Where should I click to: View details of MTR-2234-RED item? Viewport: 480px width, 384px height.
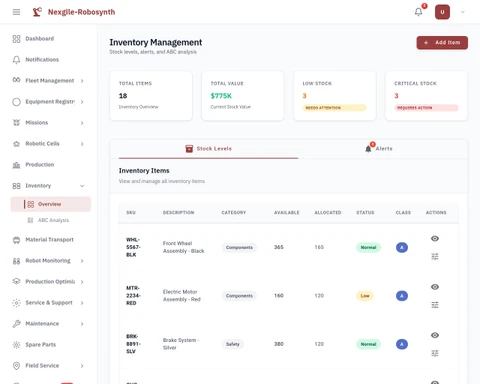pos(435,287)
